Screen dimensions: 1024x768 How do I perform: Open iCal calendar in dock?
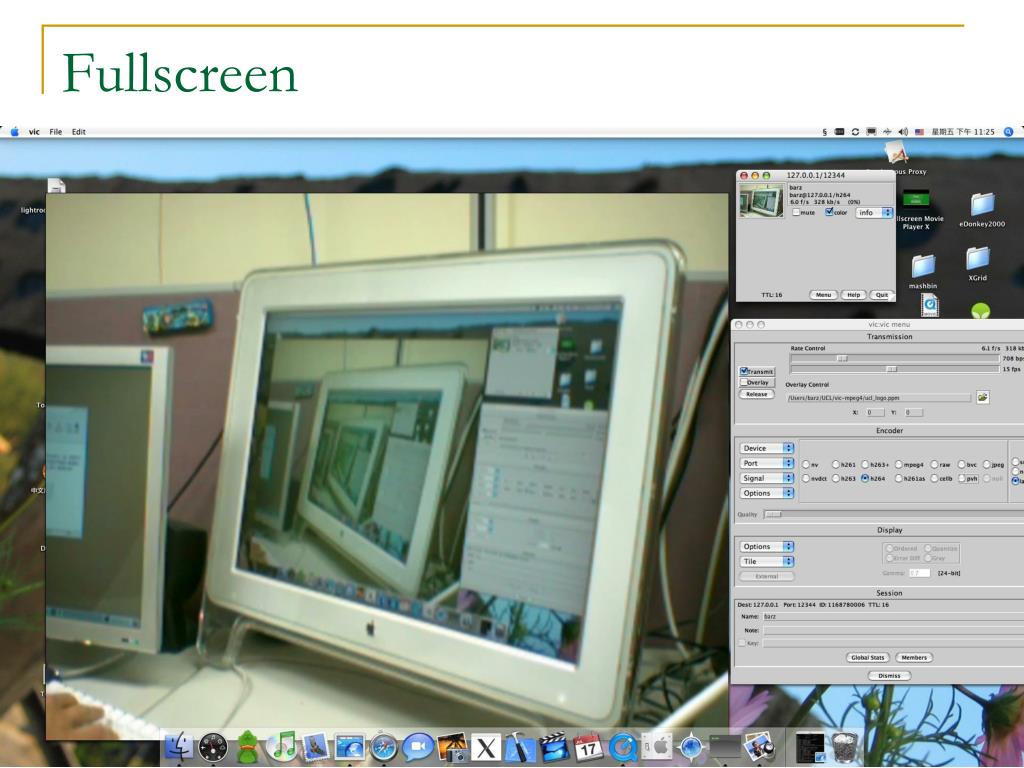(588, 746)
